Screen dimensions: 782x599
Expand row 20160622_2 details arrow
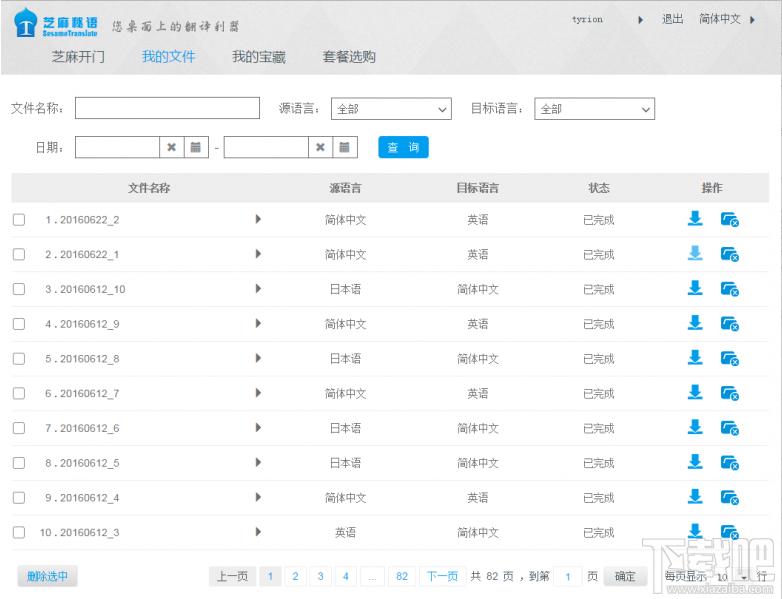click(258, 219)
